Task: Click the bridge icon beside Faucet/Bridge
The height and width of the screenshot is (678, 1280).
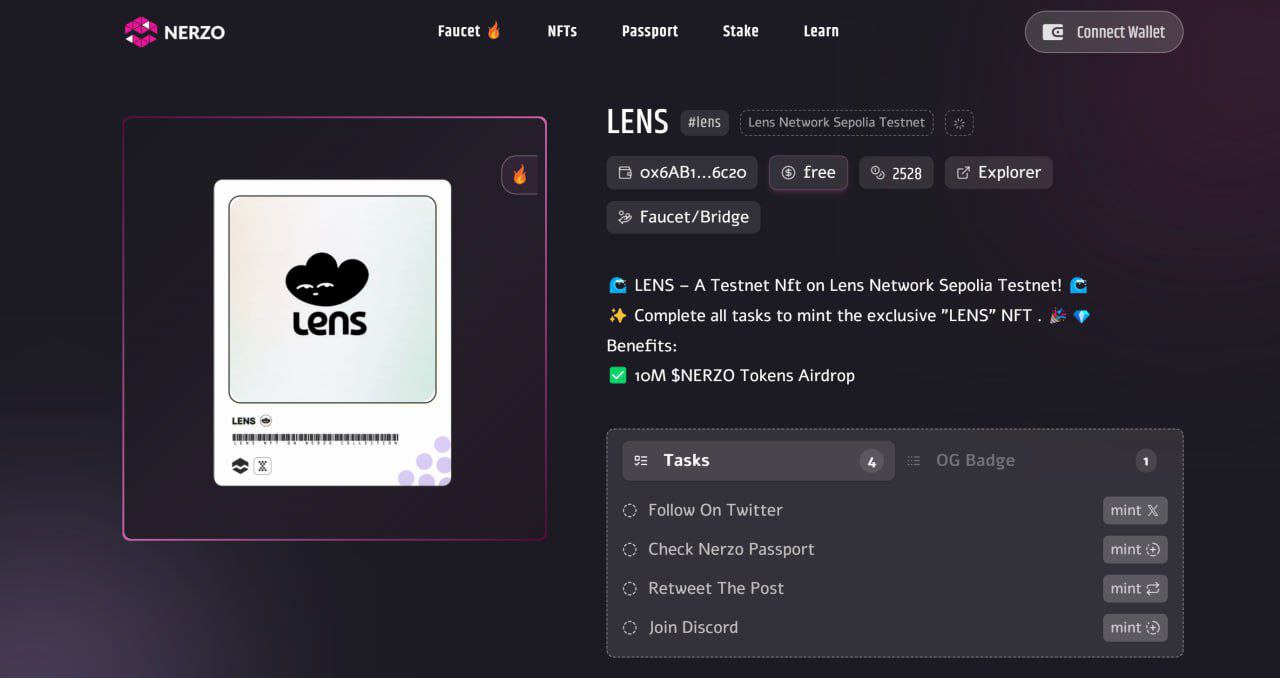Action: click(625, 217)
